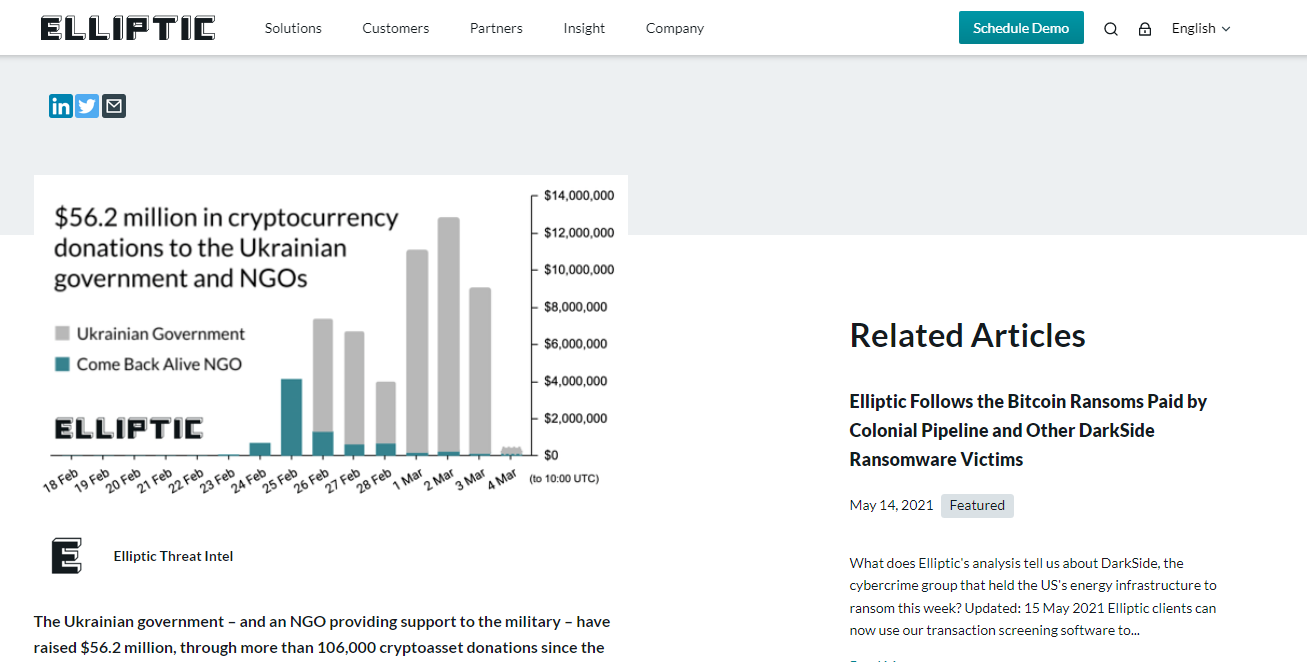Click the Ukrainian government article paragraph

point(322,634)
